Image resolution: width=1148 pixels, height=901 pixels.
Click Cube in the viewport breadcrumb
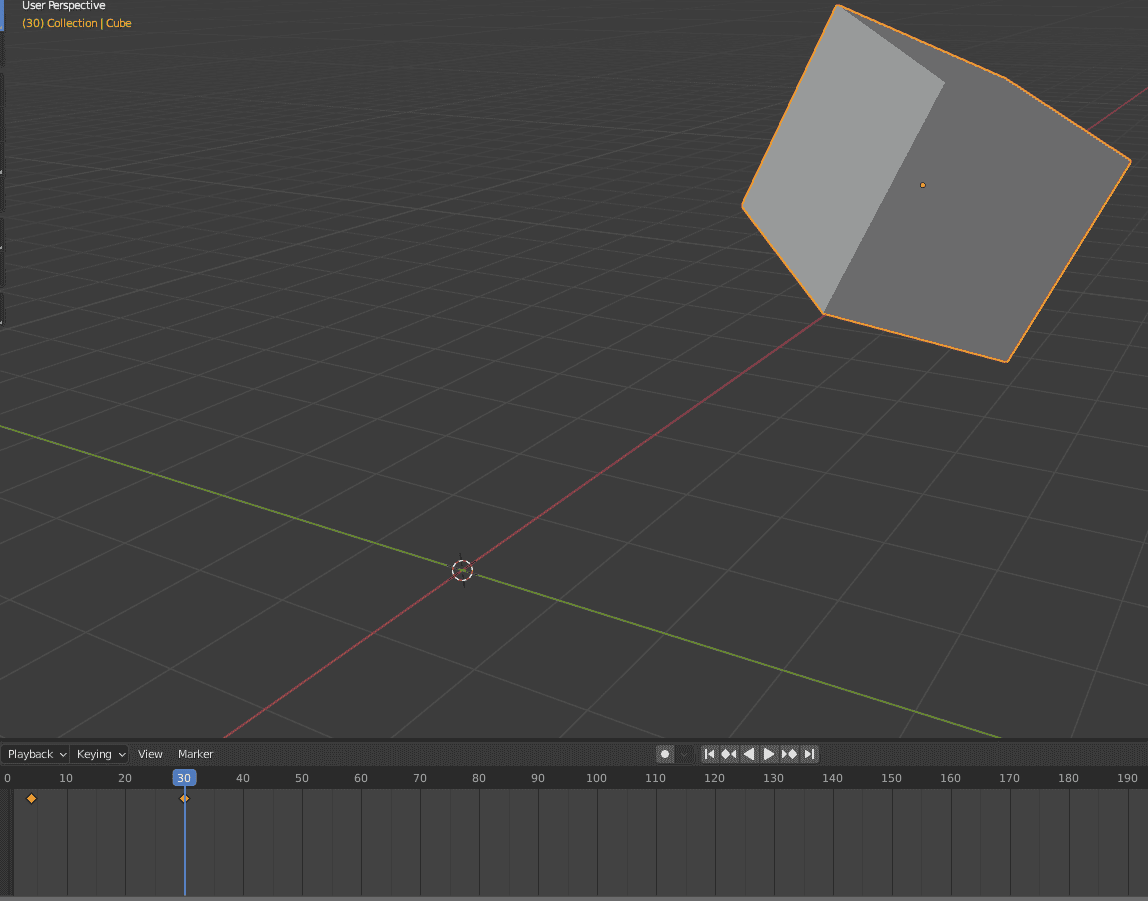coord(119,23)
